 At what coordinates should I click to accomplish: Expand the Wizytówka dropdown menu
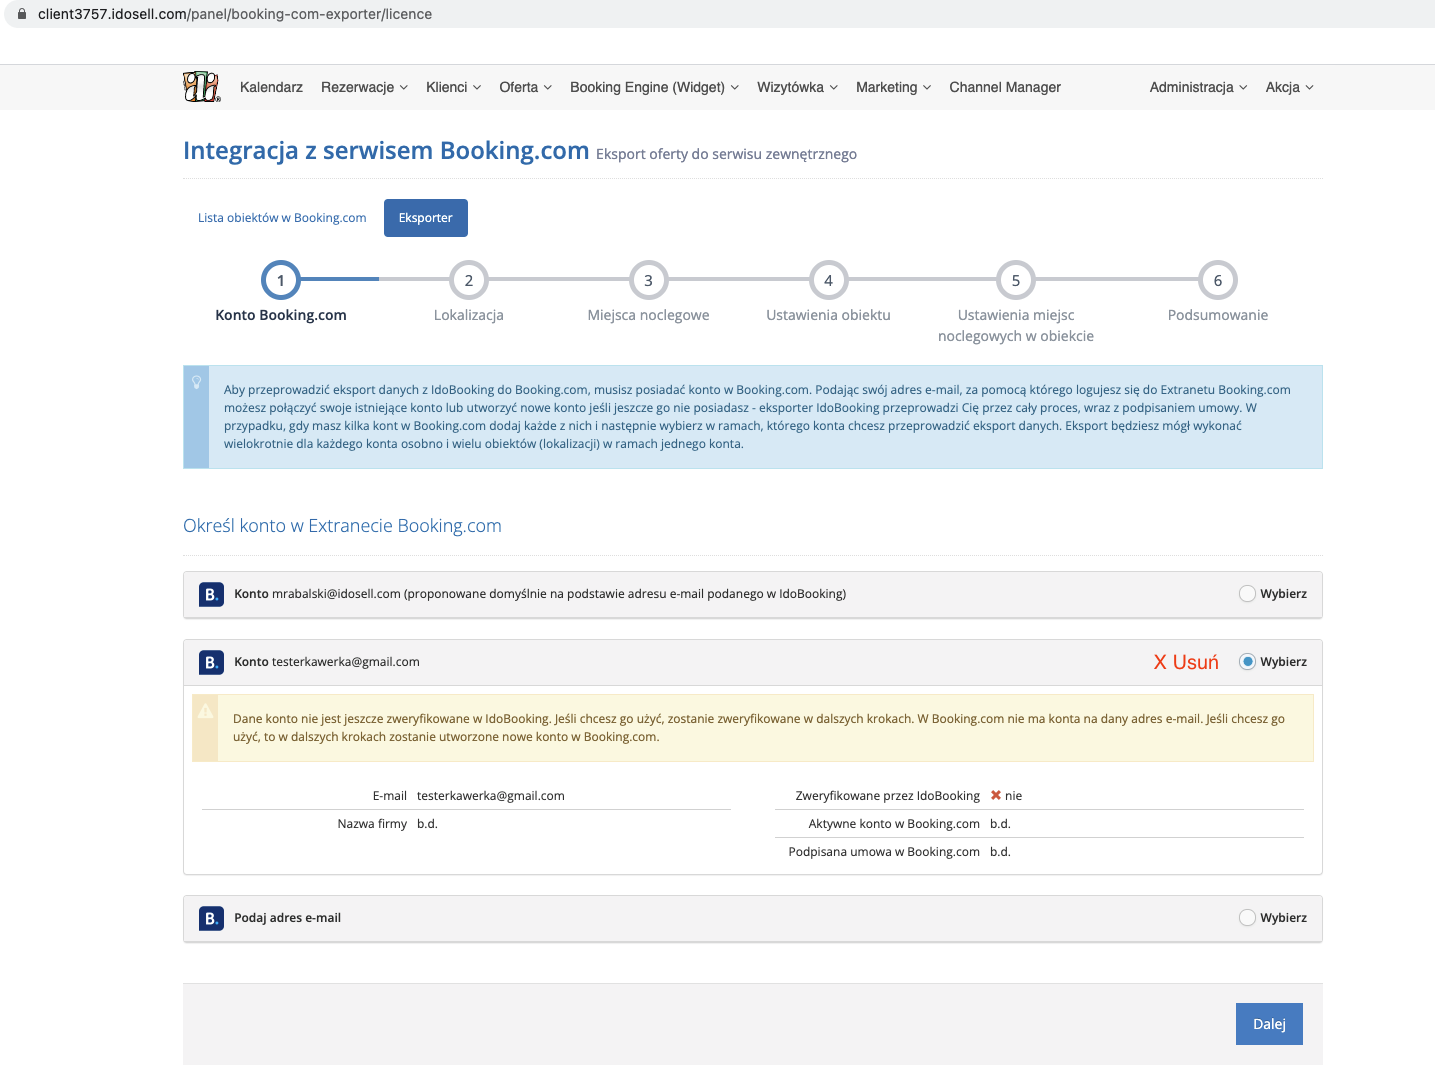pyautogui.click(x=797, y=87)
